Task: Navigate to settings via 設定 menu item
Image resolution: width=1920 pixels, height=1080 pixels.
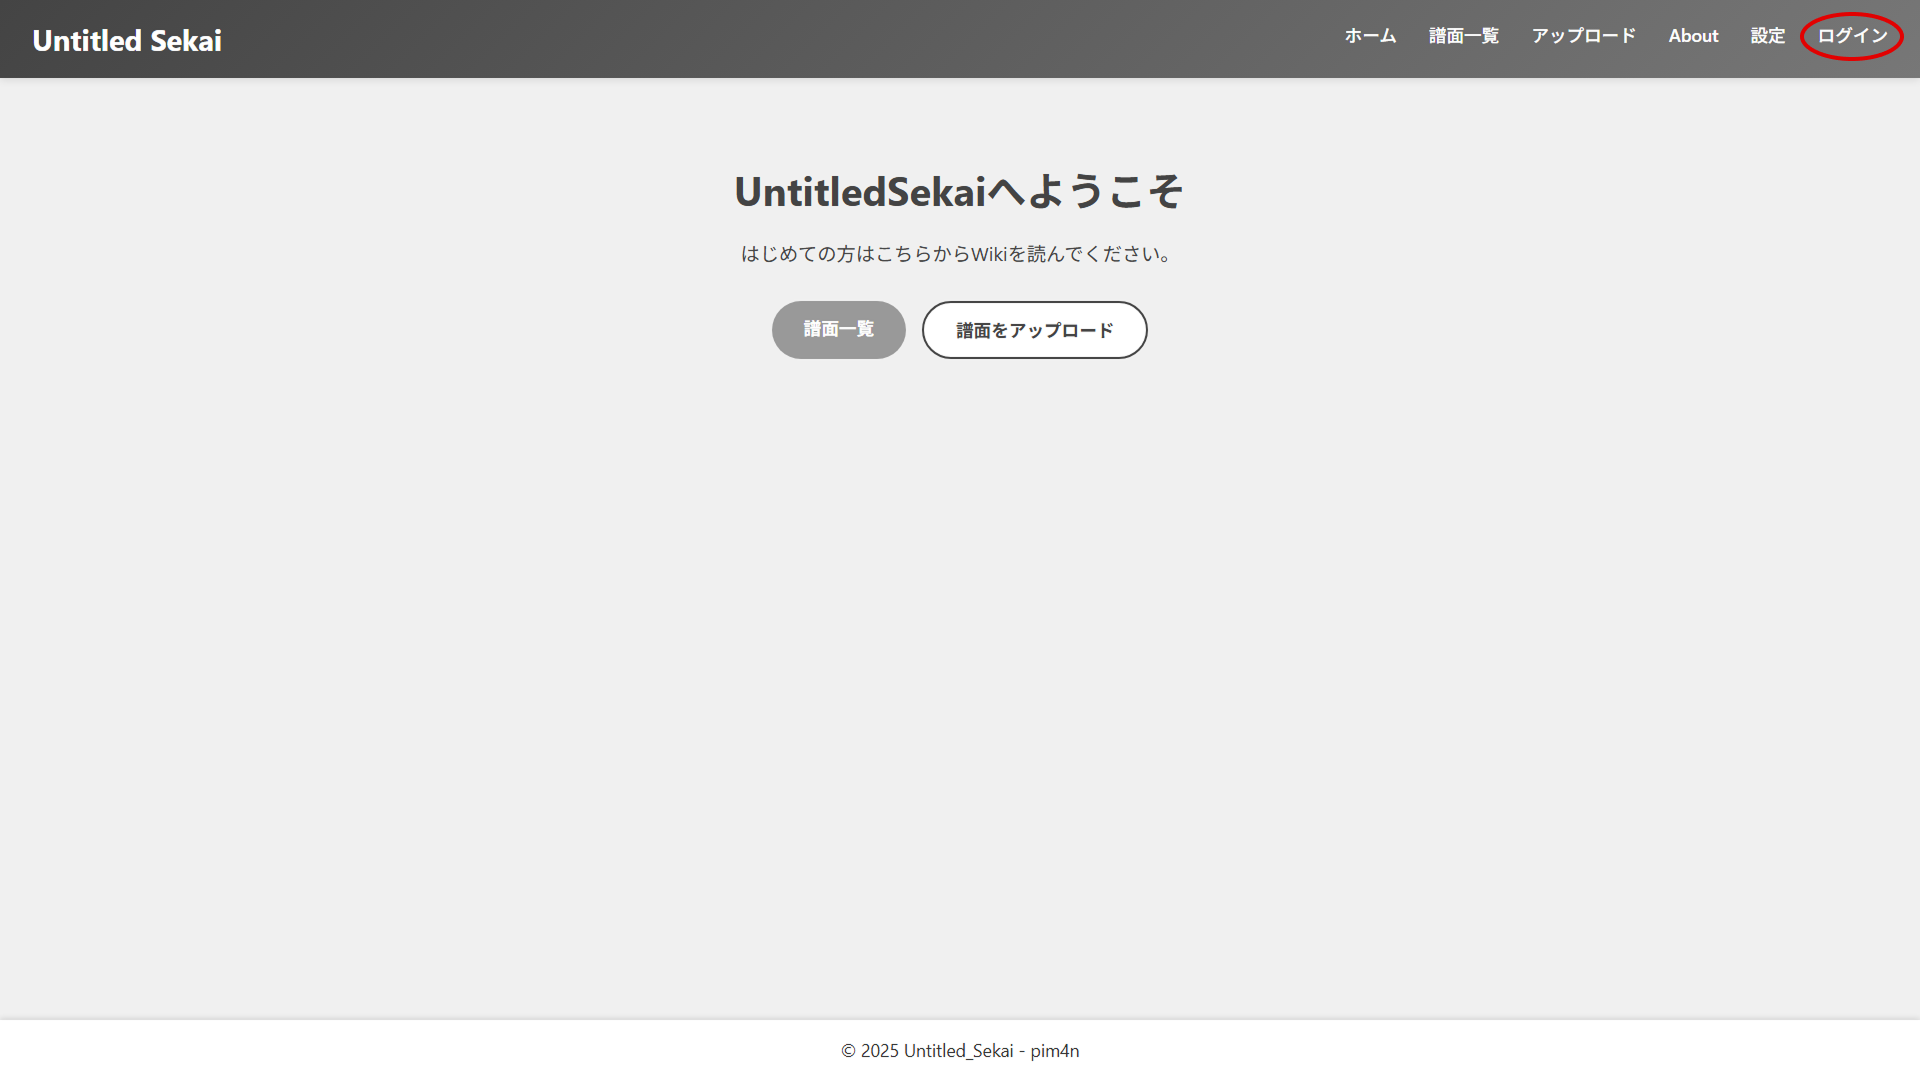Action: click(x=1767, y=36)
